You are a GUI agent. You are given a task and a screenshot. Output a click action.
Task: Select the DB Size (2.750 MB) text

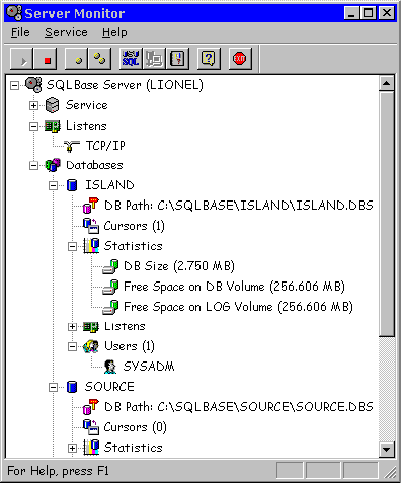coord(179,266)
